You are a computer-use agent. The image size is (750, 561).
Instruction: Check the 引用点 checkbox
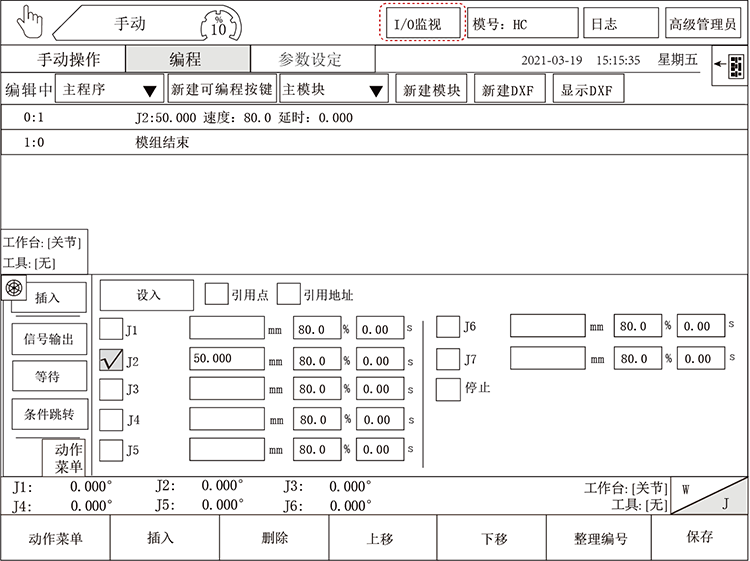pyautogui.click(x=216, y=294)
